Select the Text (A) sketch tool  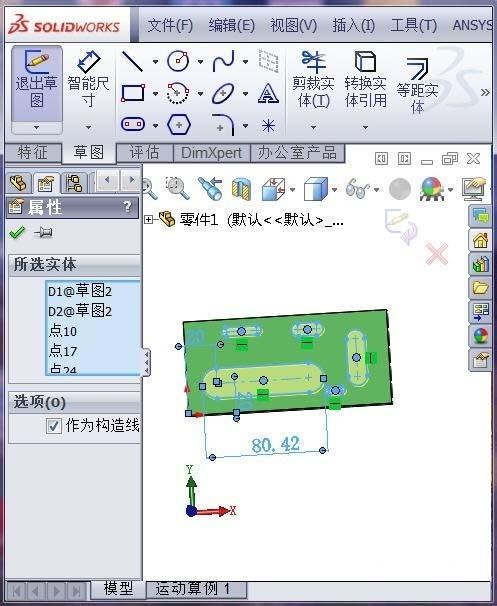click(x=268, y=93)
